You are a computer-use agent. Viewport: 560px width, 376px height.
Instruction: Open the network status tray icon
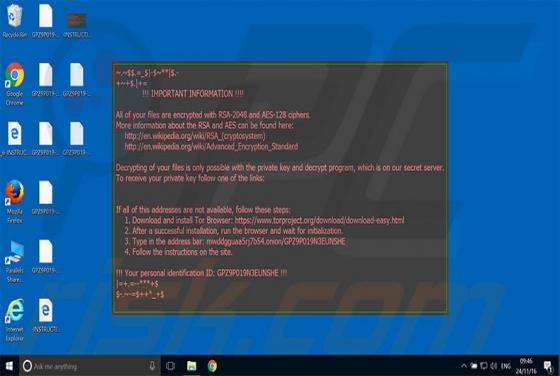point(484,366)
